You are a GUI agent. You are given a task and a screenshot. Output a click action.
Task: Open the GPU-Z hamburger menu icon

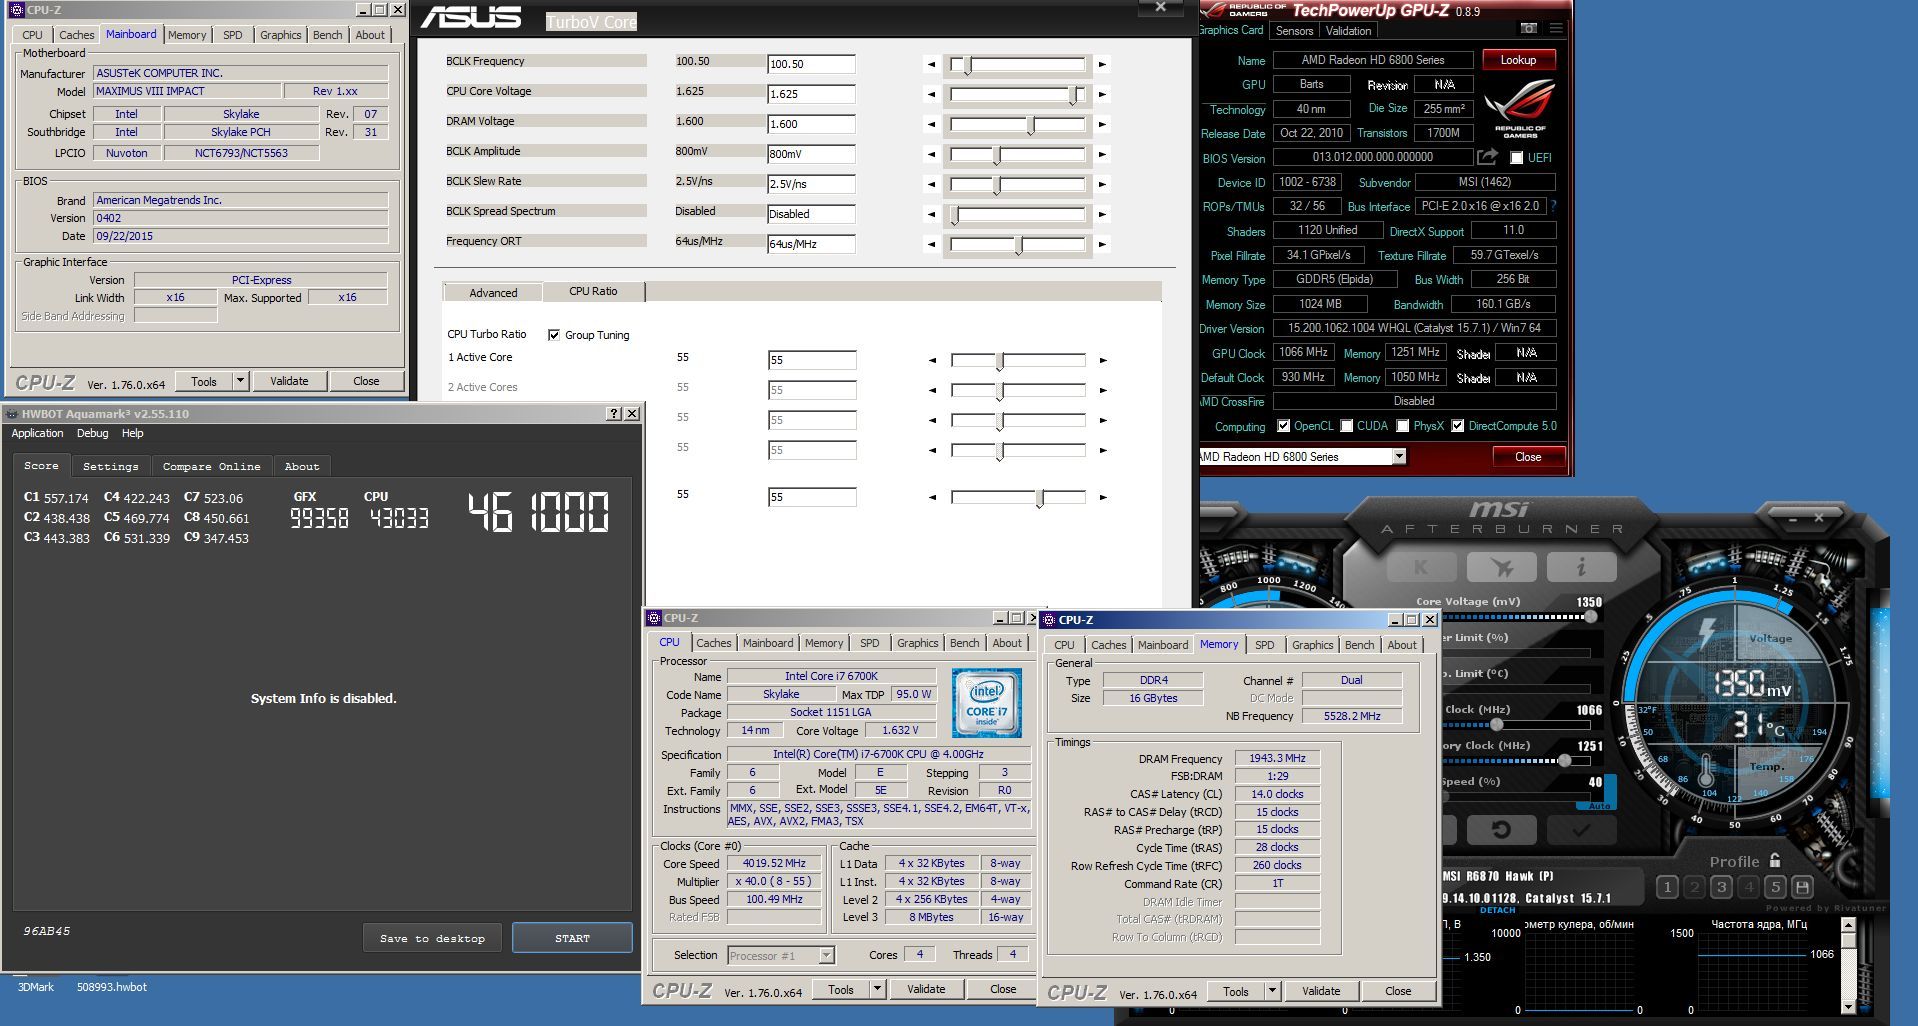coord(1555,29)
